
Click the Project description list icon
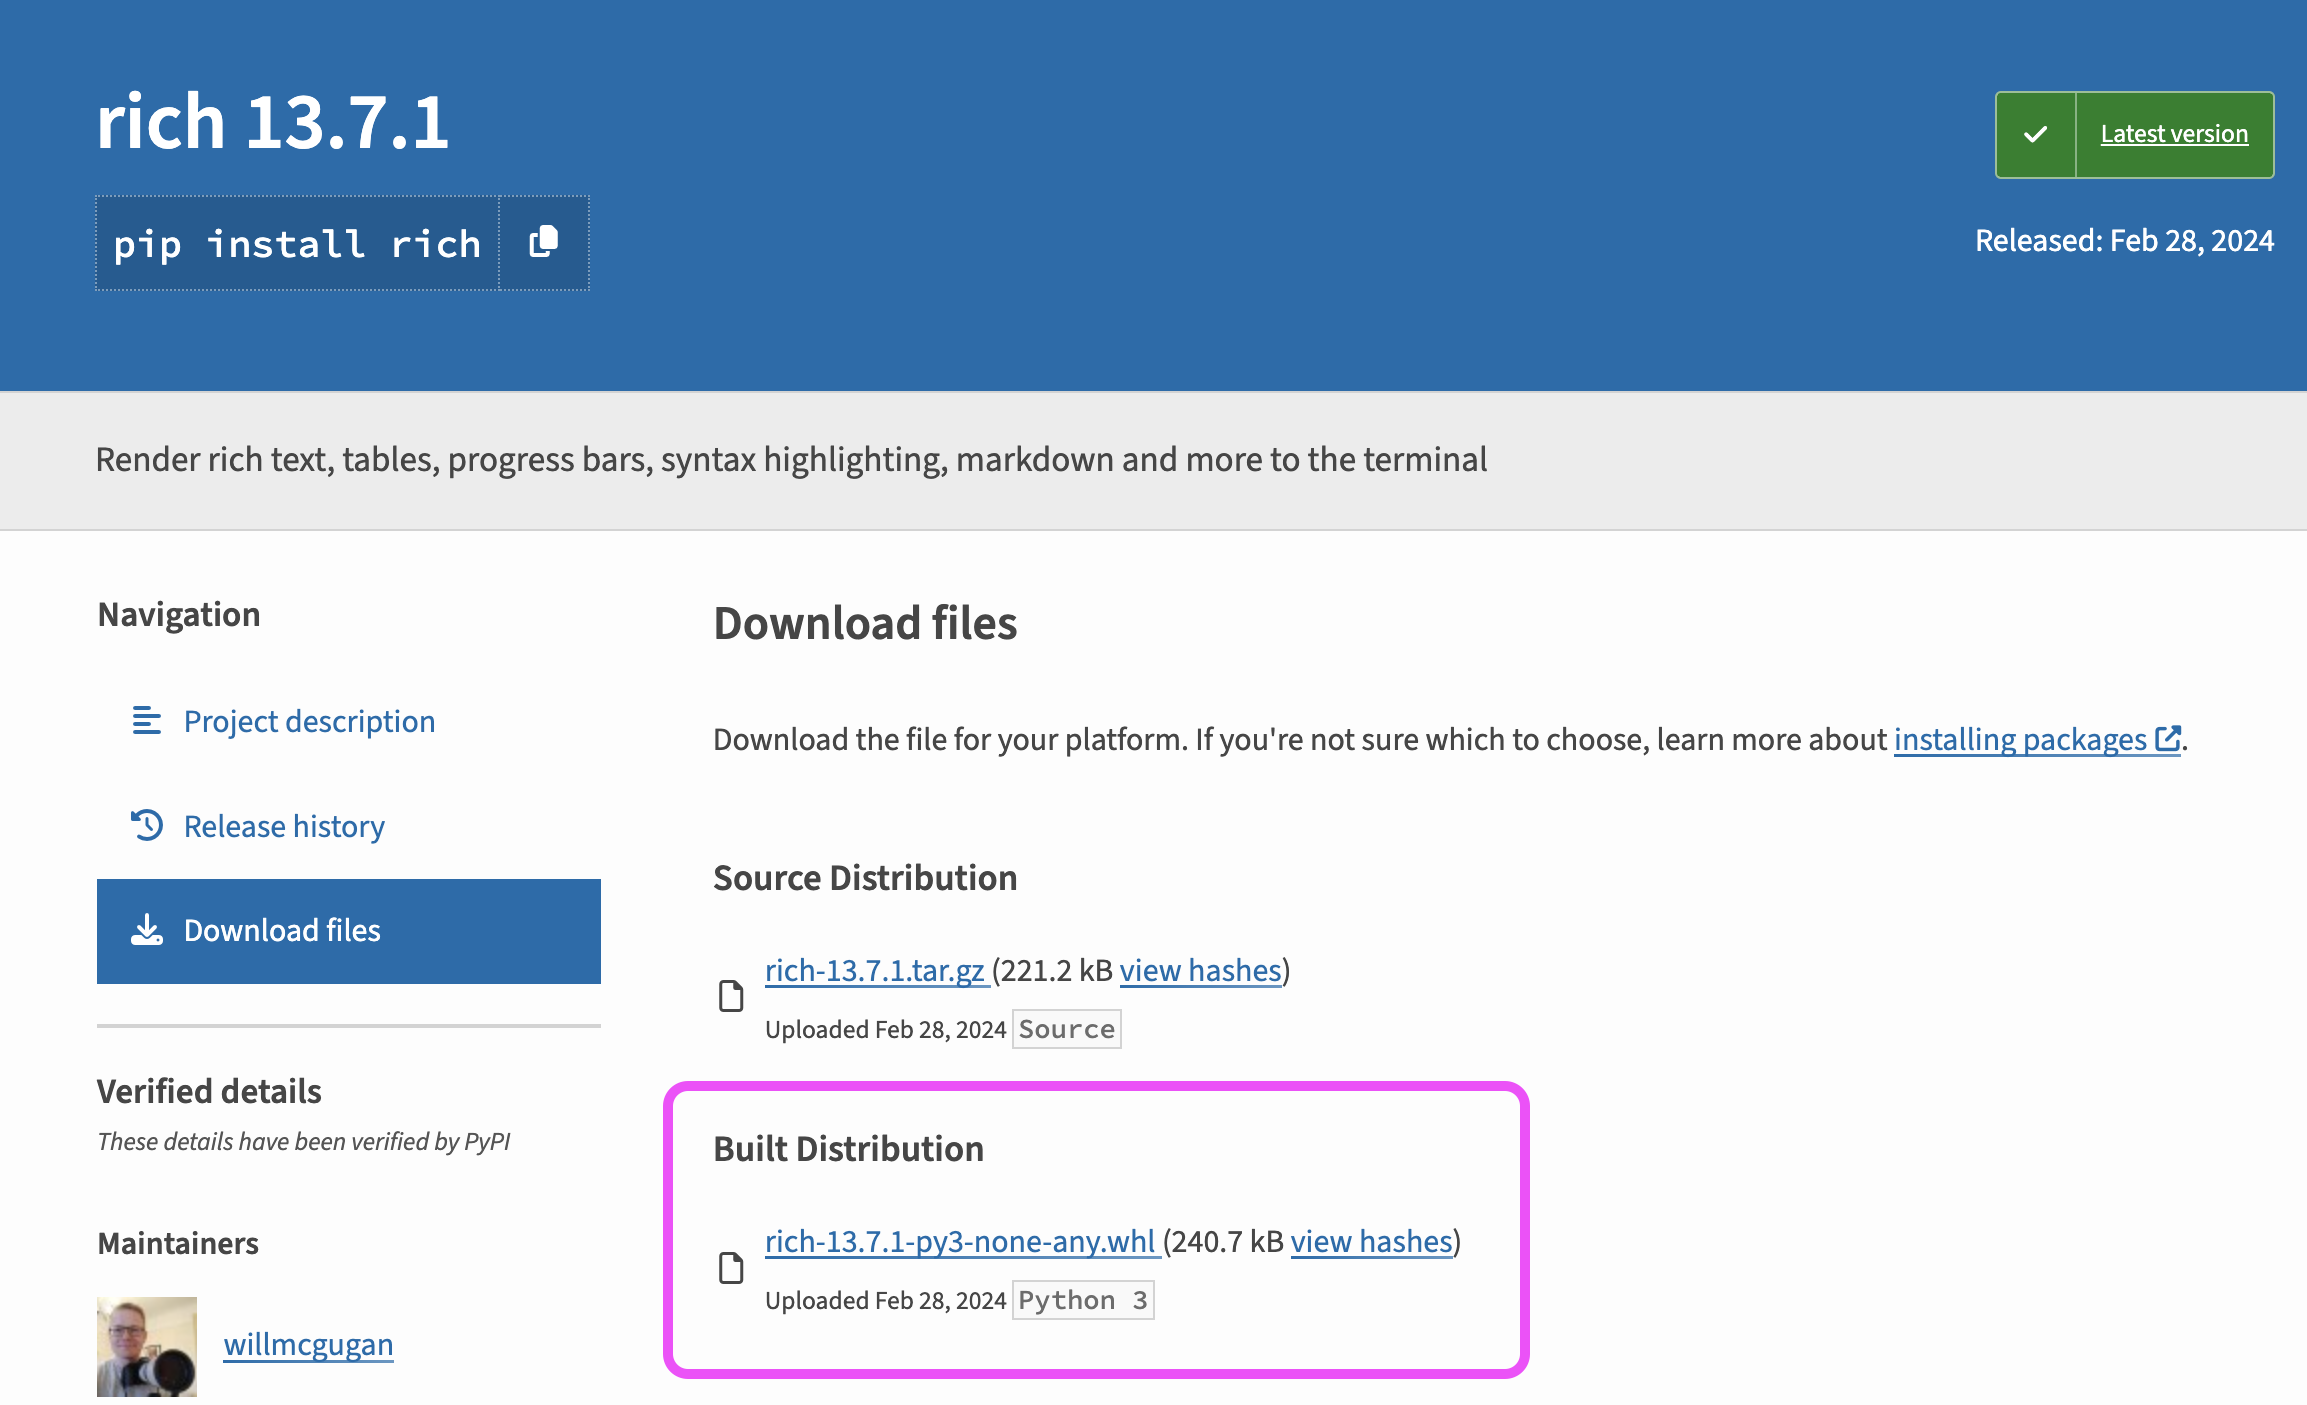(x=147, y=720)
